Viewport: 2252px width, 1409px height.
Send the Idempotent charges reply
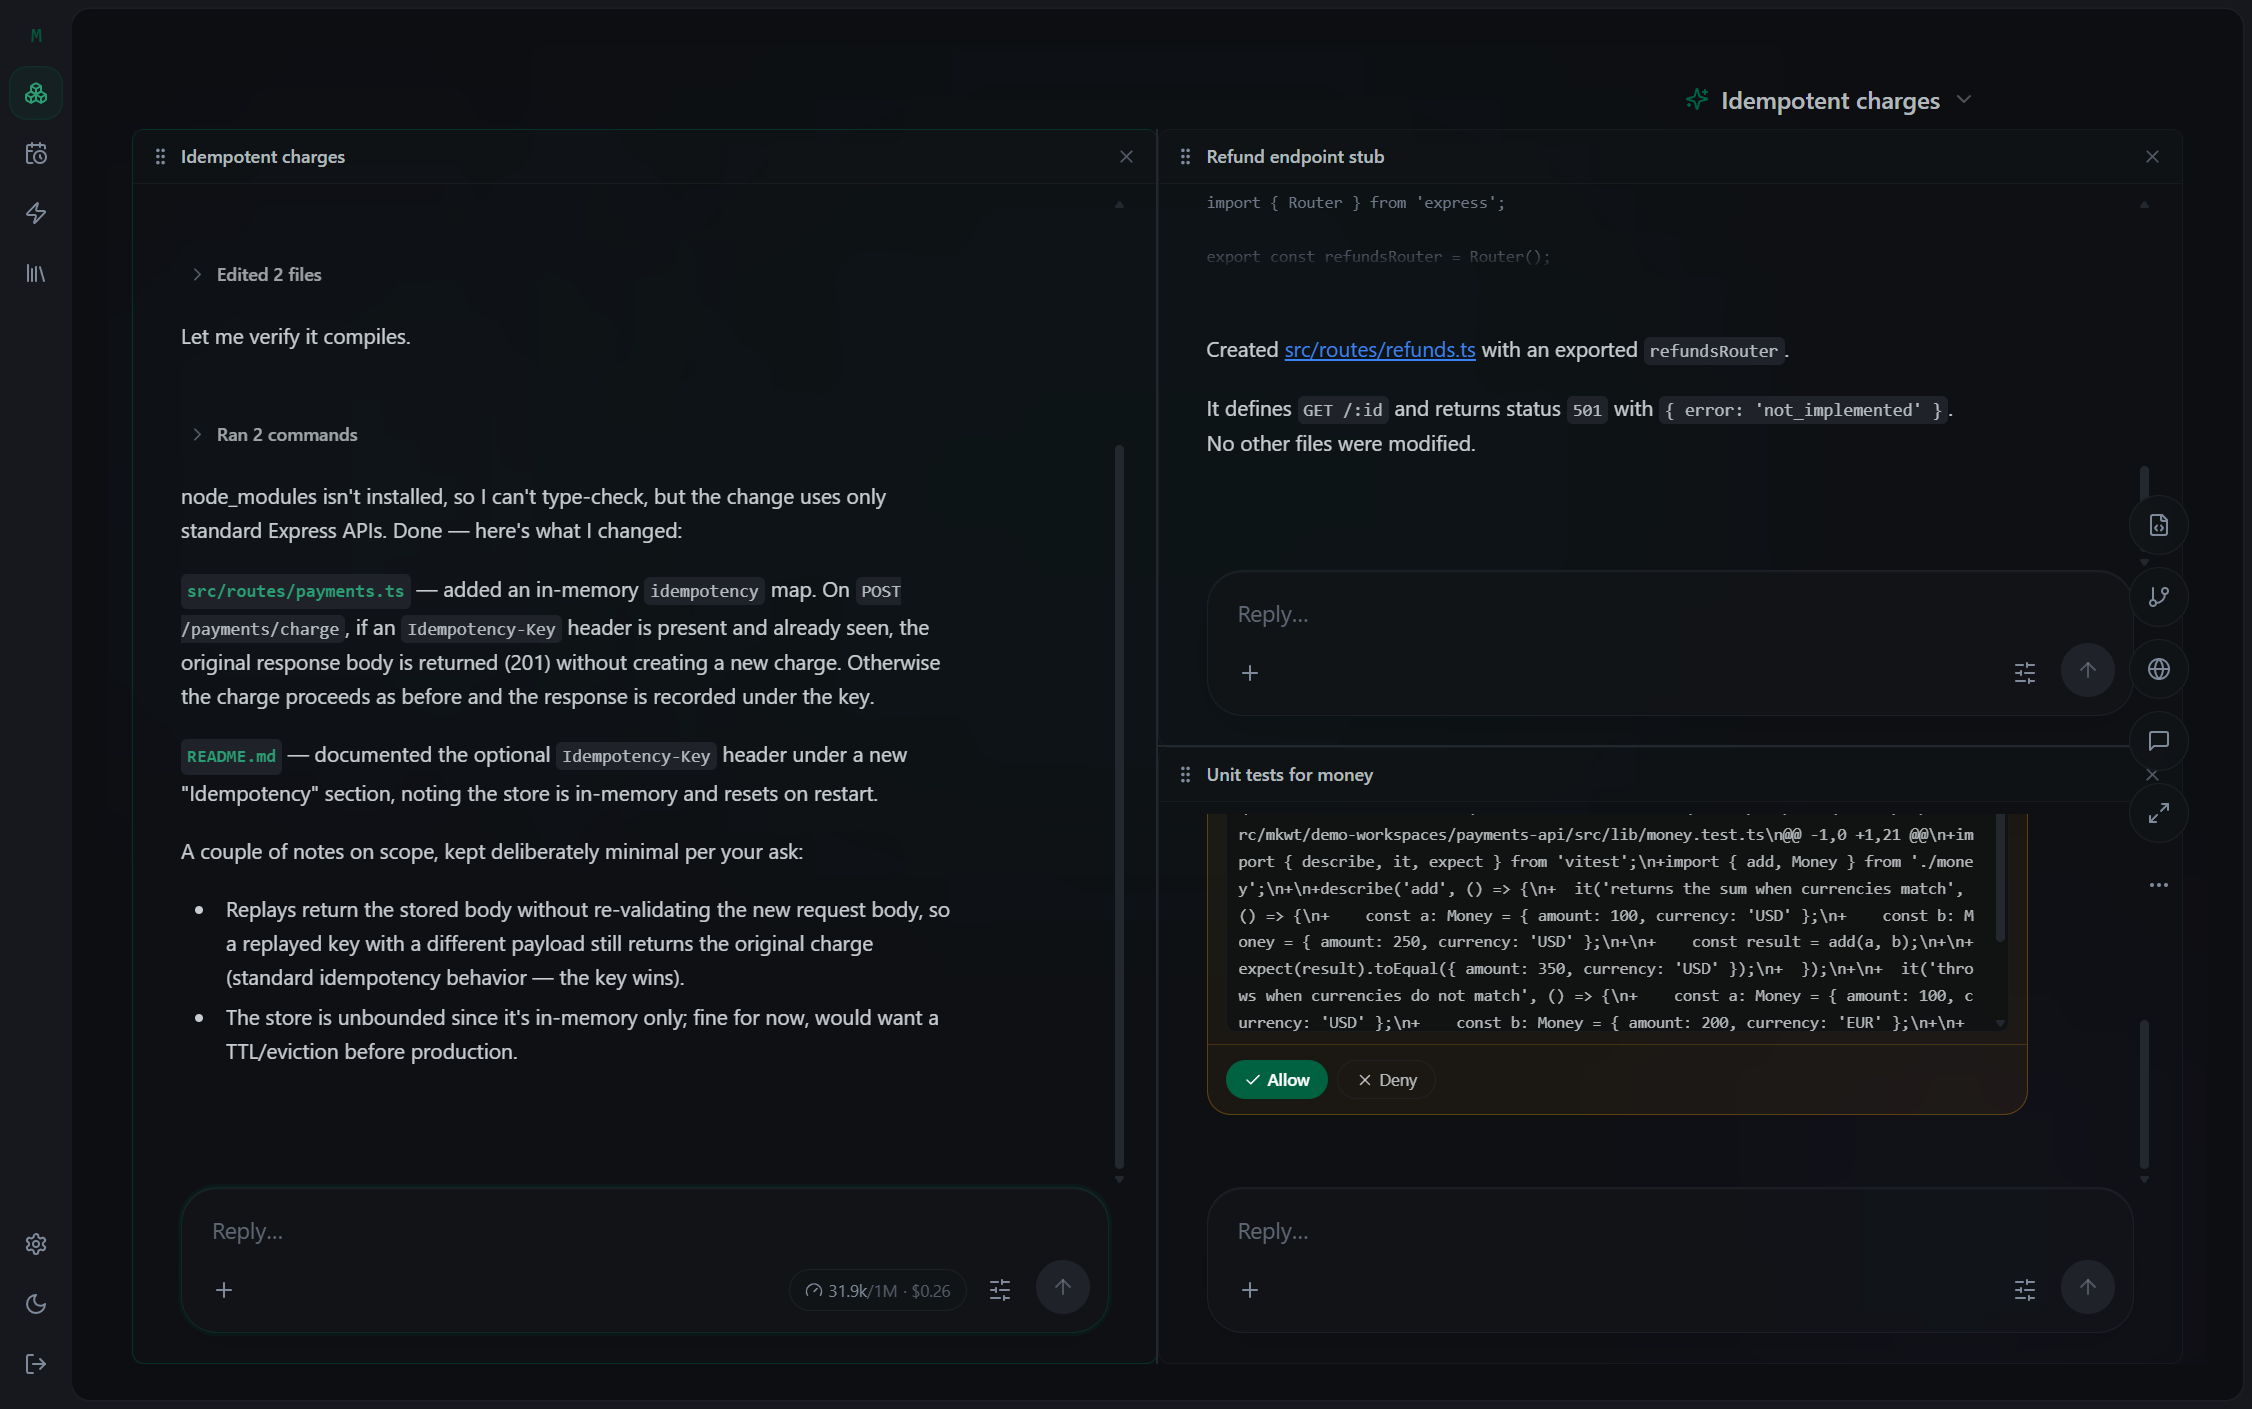point(1063,1287)
